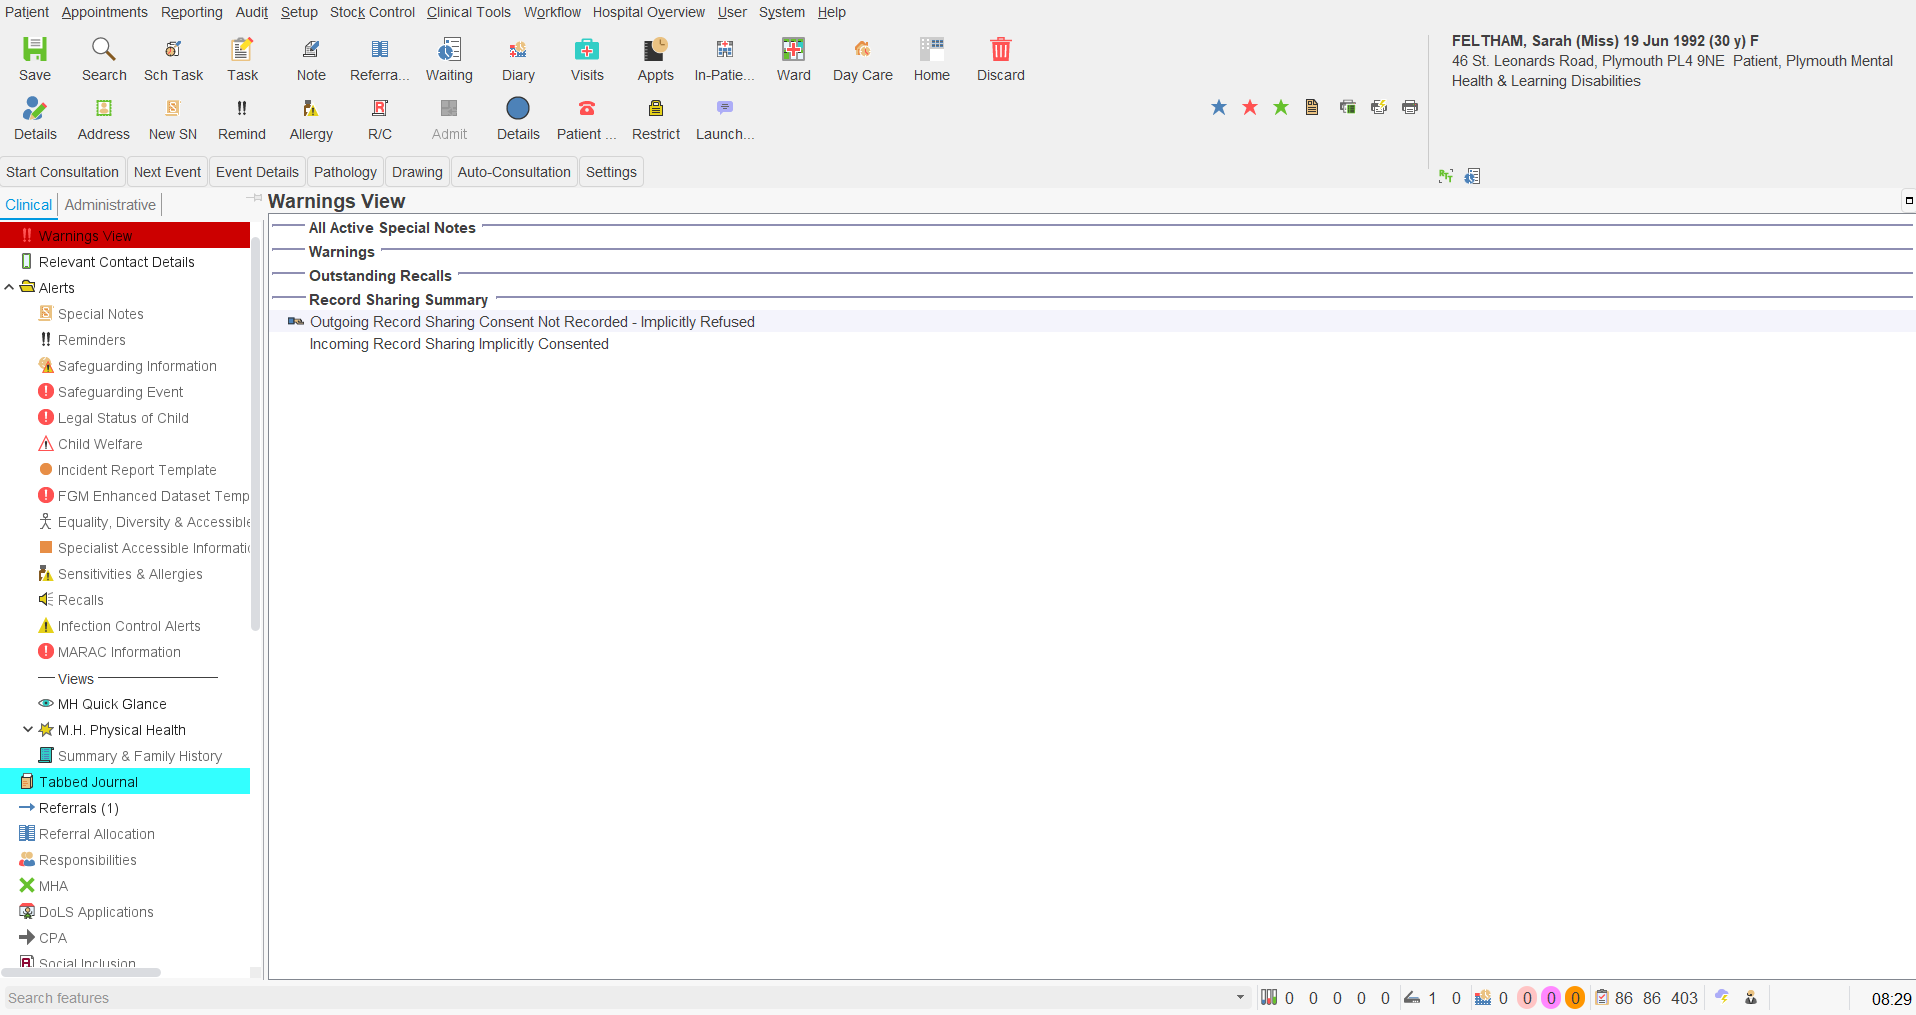Click the blue star icon

pos(1219,107)
